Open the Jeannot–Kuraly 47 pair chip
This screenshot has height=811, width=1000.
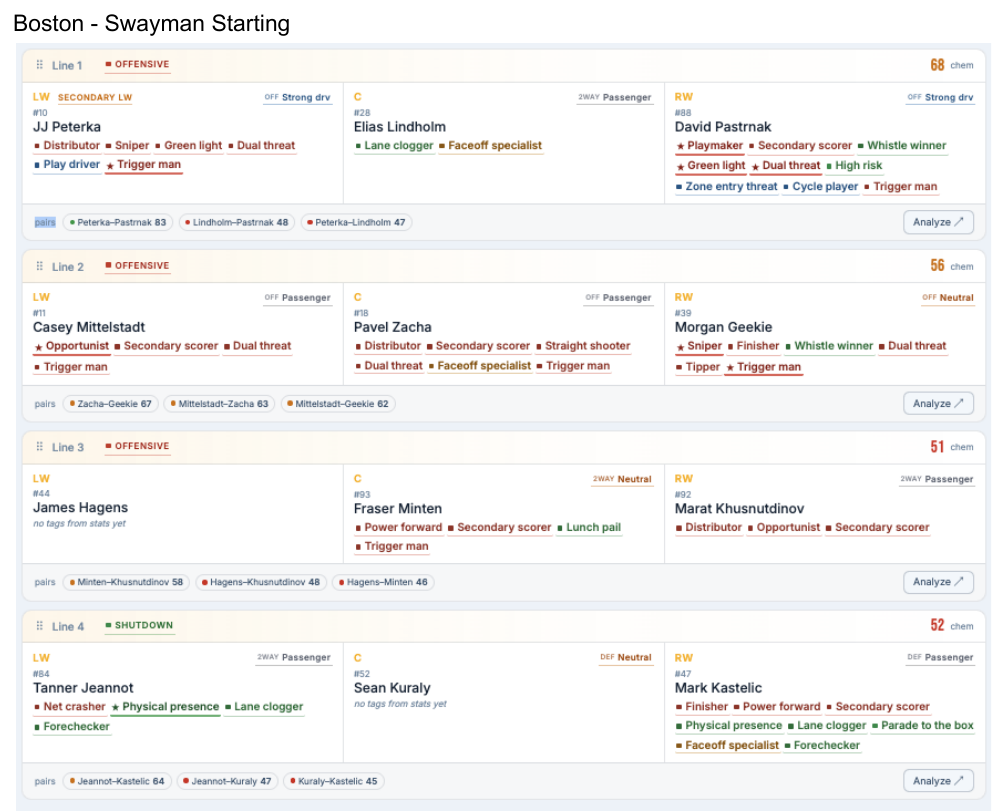[227, 781]
